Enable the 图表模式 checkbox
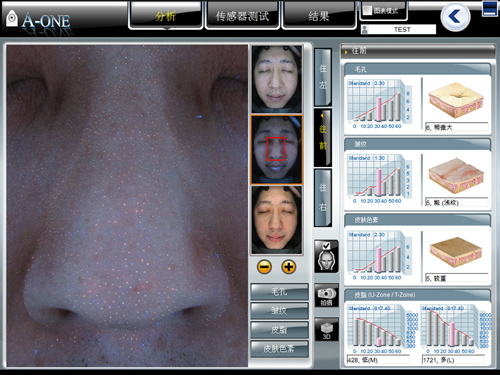 click(367, 10)
